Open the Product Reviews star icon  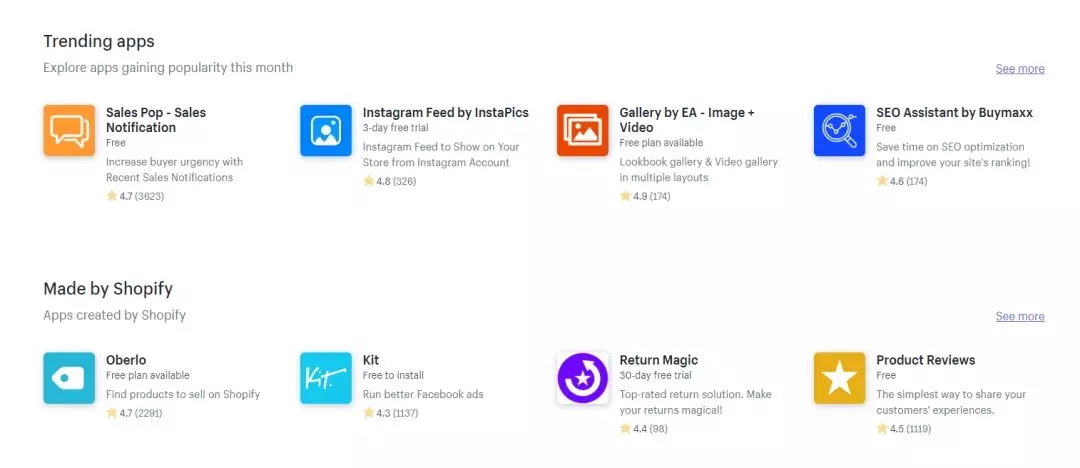click(840, 378)
